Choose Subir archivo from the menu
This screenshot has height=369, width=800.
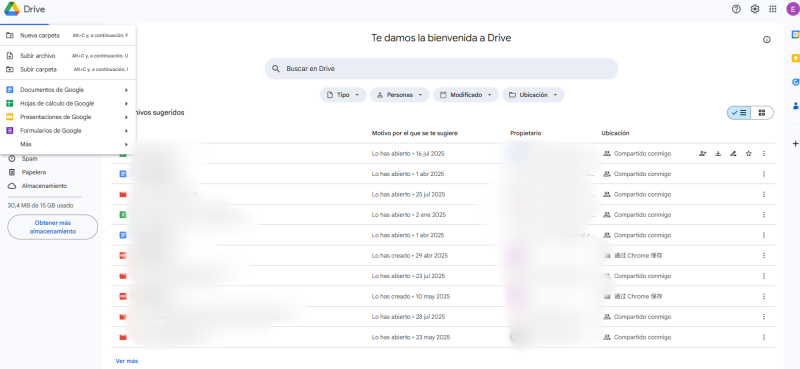[x=68, y=56]
